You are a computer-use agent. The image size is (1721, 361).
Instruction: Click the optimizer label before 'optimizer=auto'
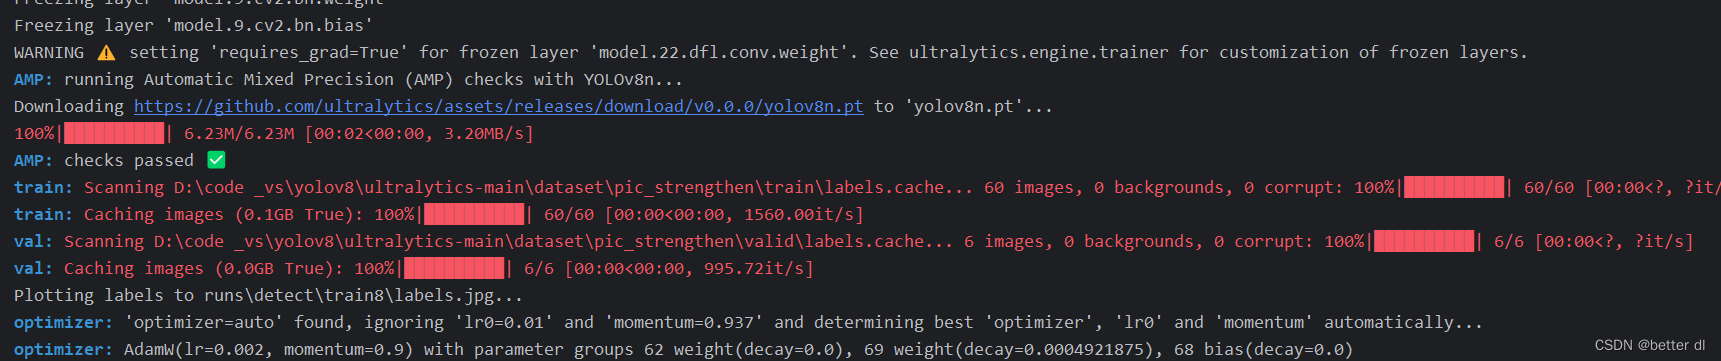(63, 322)
